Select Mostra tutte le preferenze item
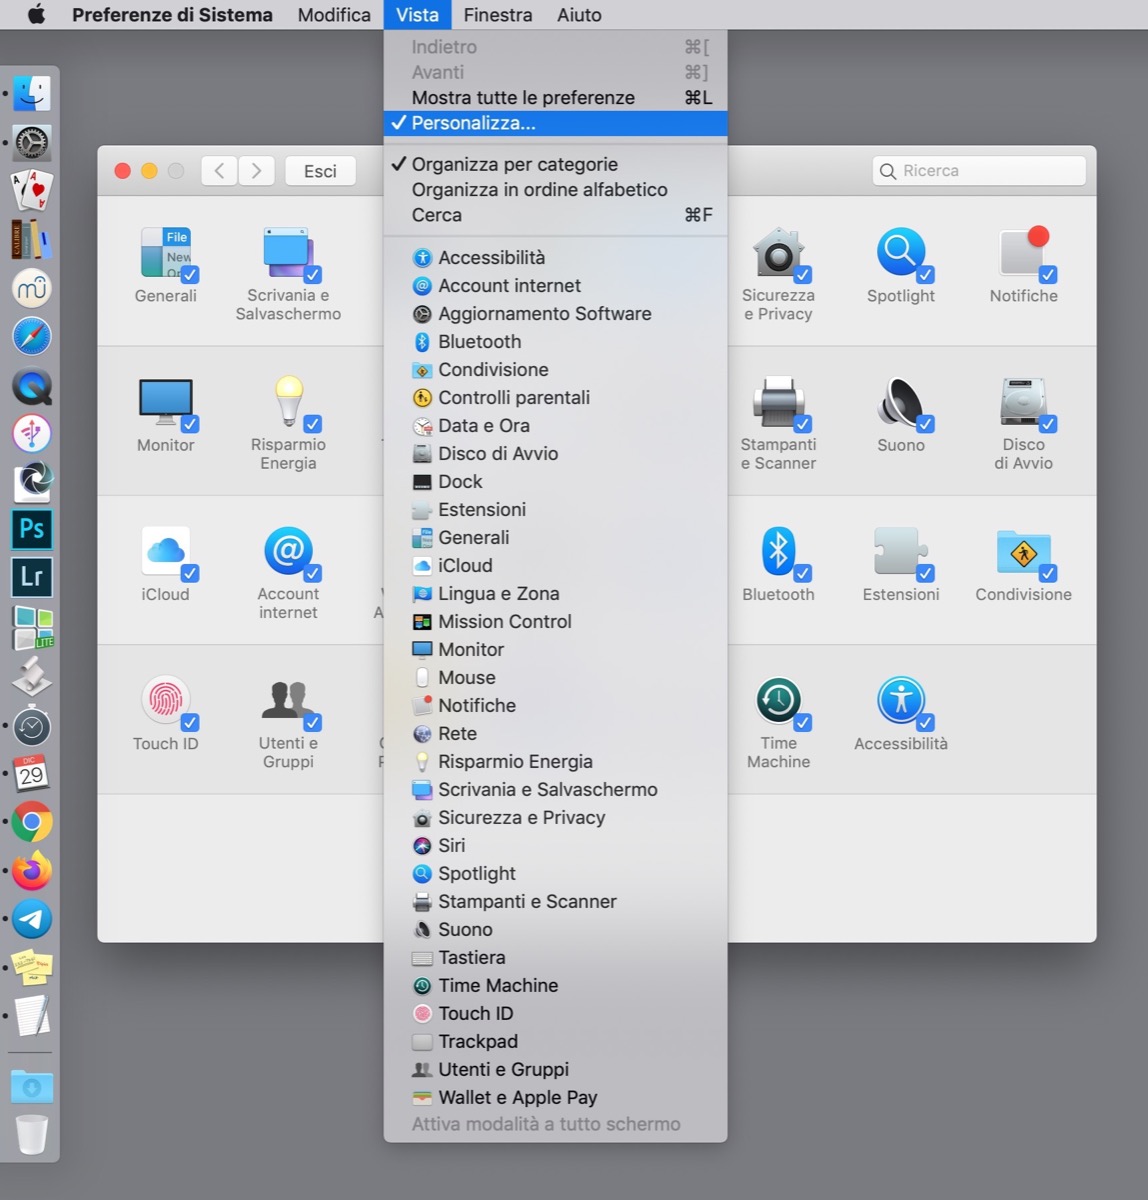1148x1200 pixels. tap(523, 98)
